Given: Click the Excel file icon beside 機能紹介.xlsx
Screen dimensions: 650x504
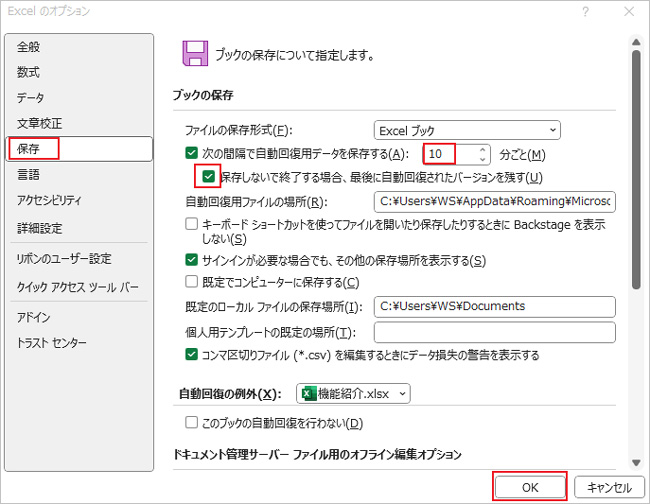Looking at the screenshot, I should [309, 393].
